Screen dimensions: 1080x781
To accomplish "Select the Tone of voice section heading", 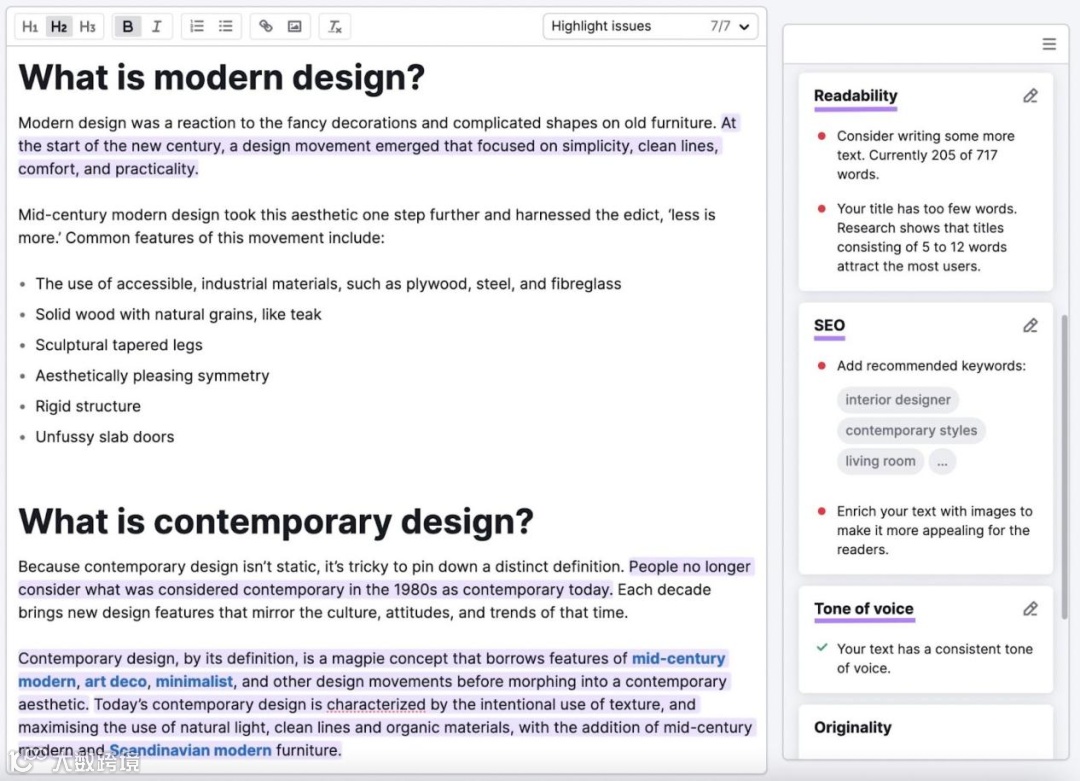I will (x=864, y=609).
